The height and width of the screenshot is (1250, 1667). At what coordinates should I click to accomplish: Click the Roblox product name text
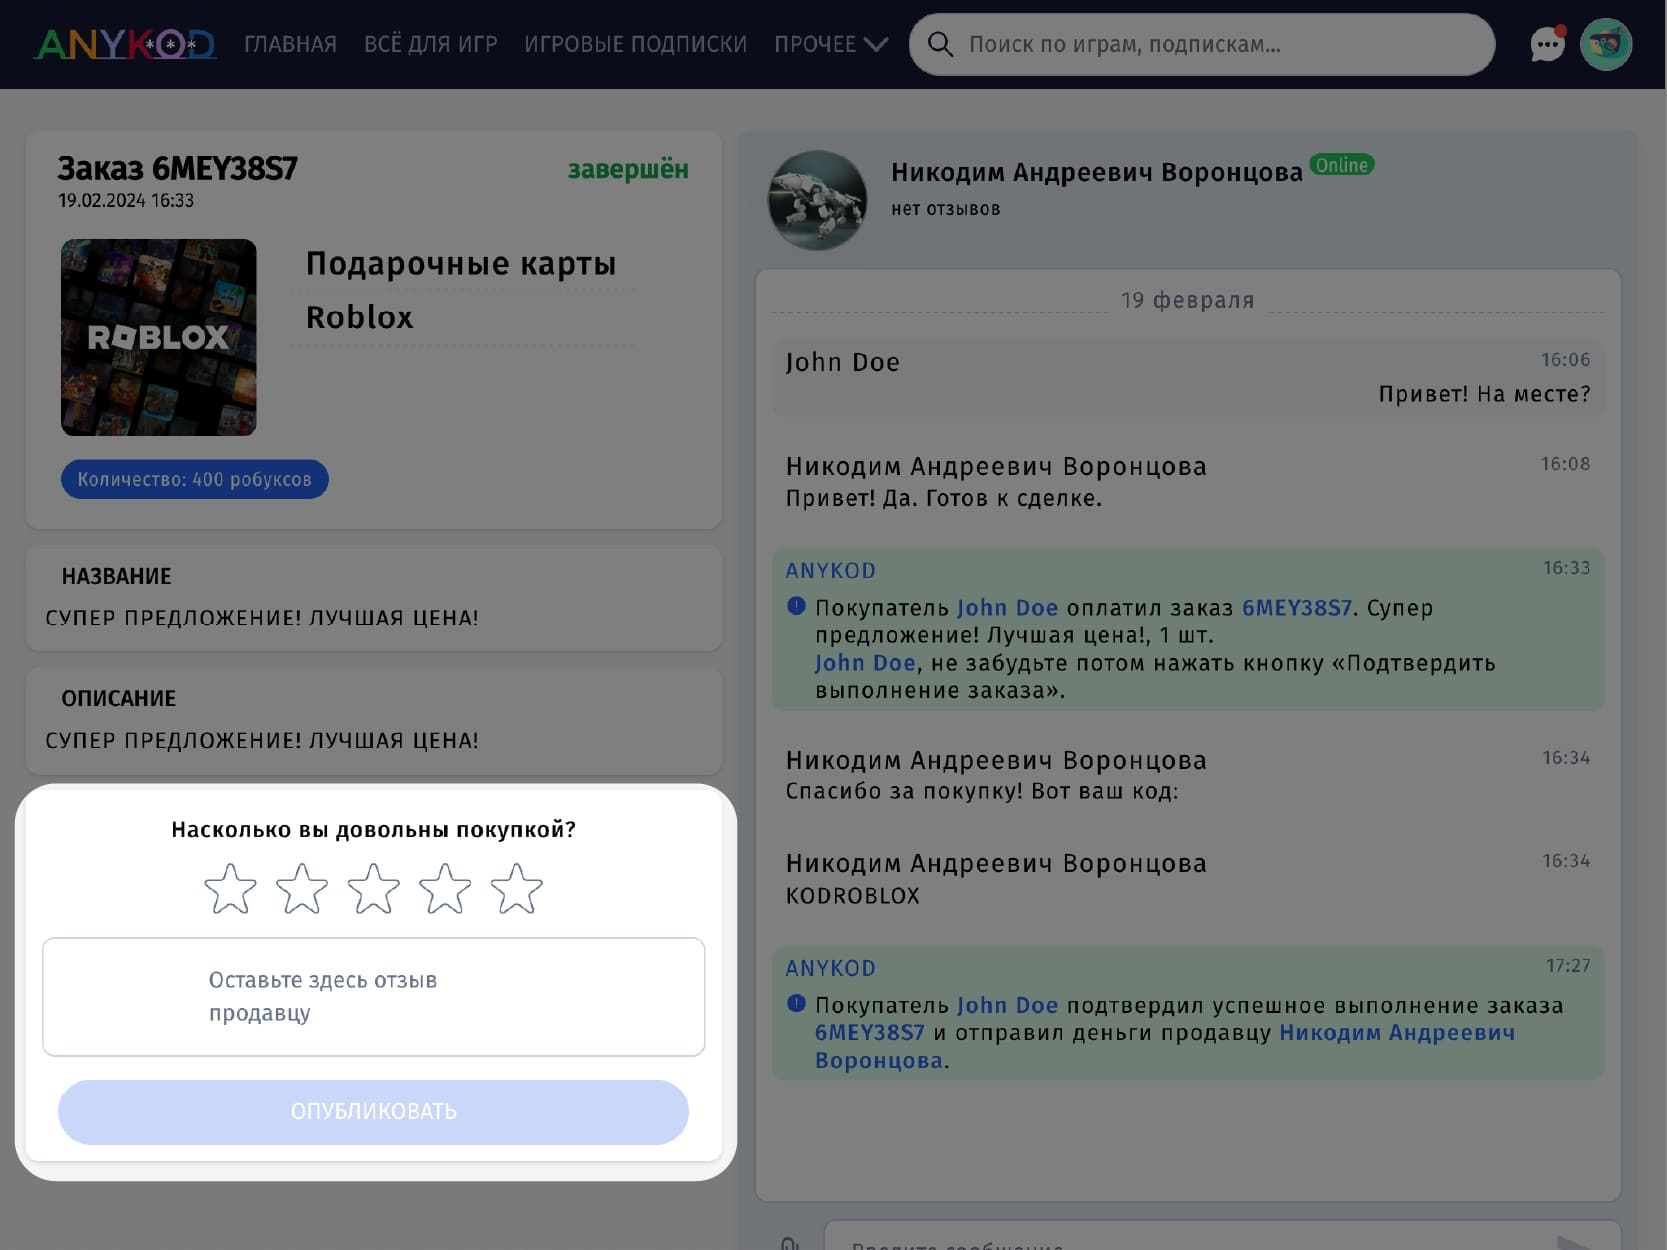point(359,318)
